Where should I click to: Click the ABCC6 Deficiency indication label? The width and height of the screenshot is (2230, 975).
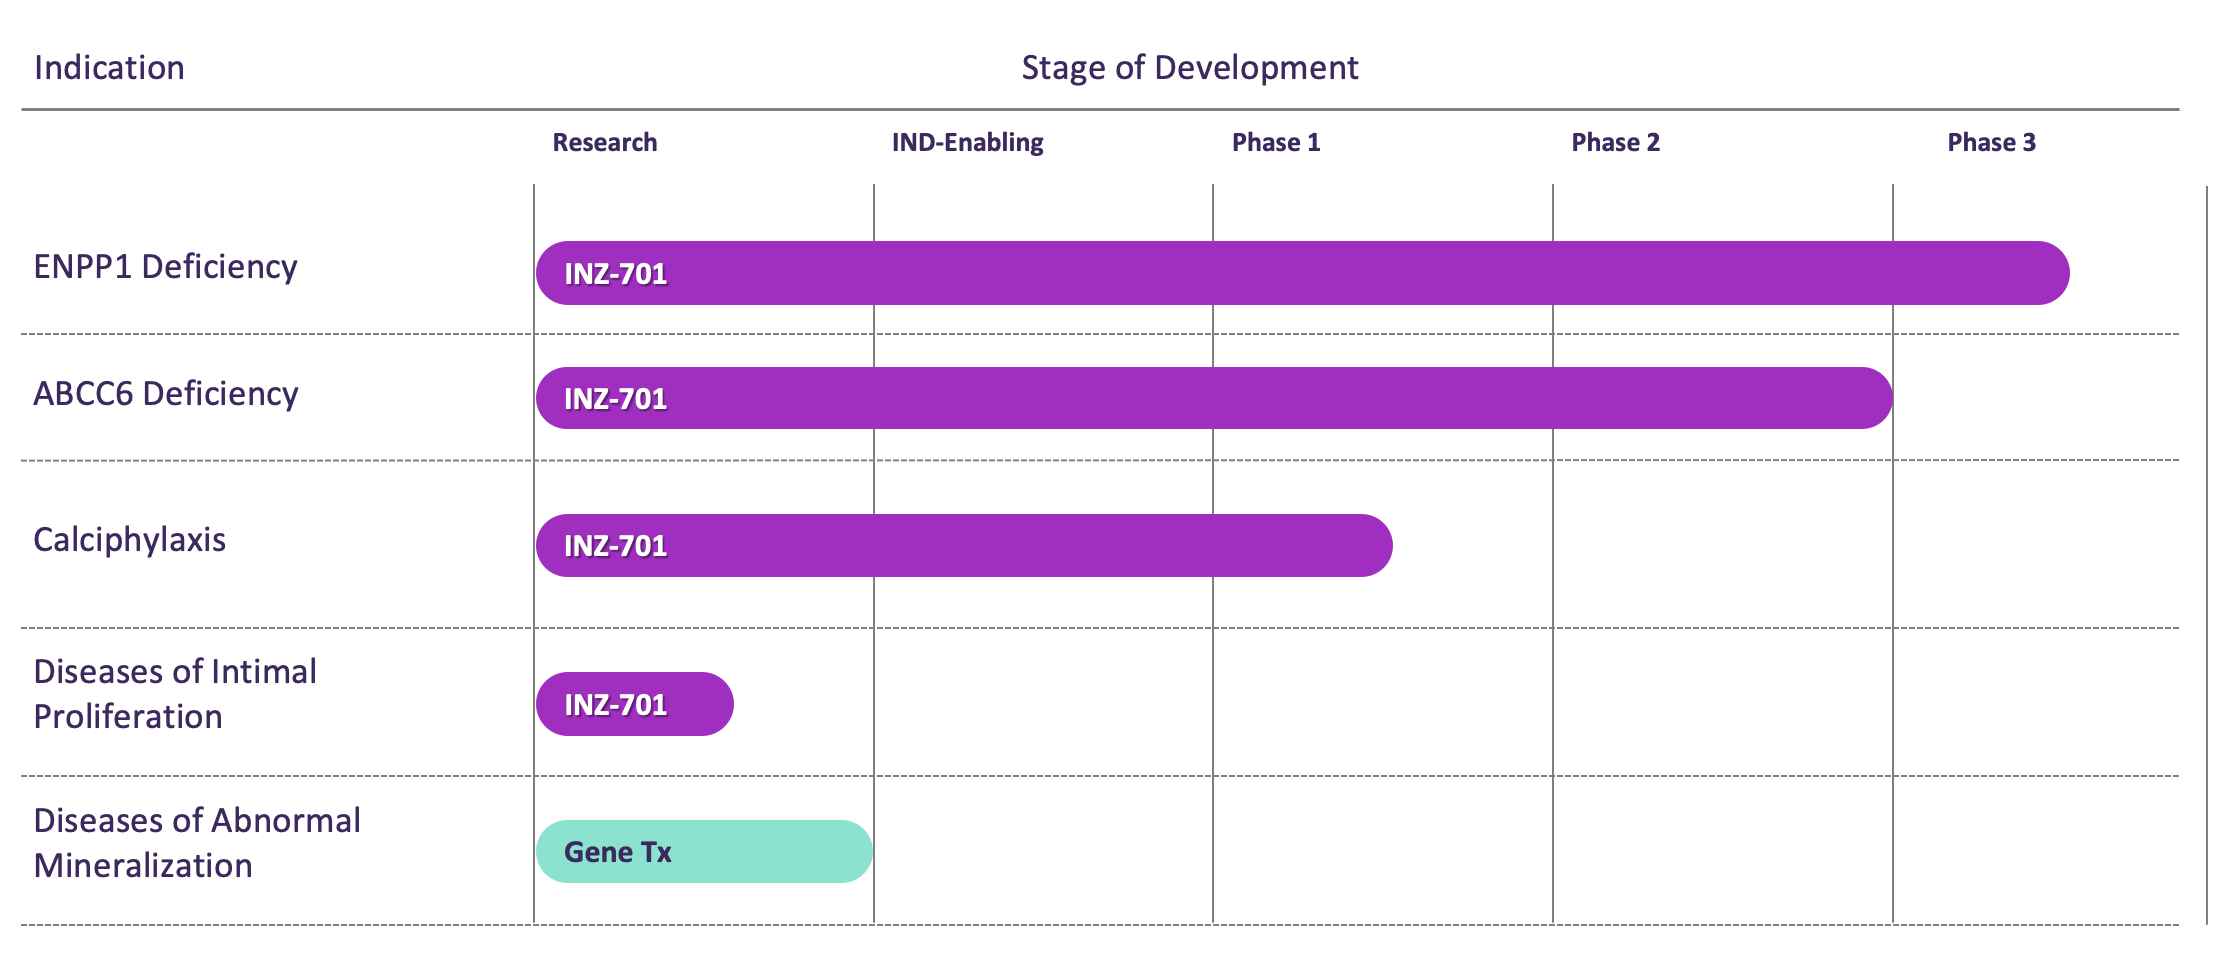[x=165, y=394]
